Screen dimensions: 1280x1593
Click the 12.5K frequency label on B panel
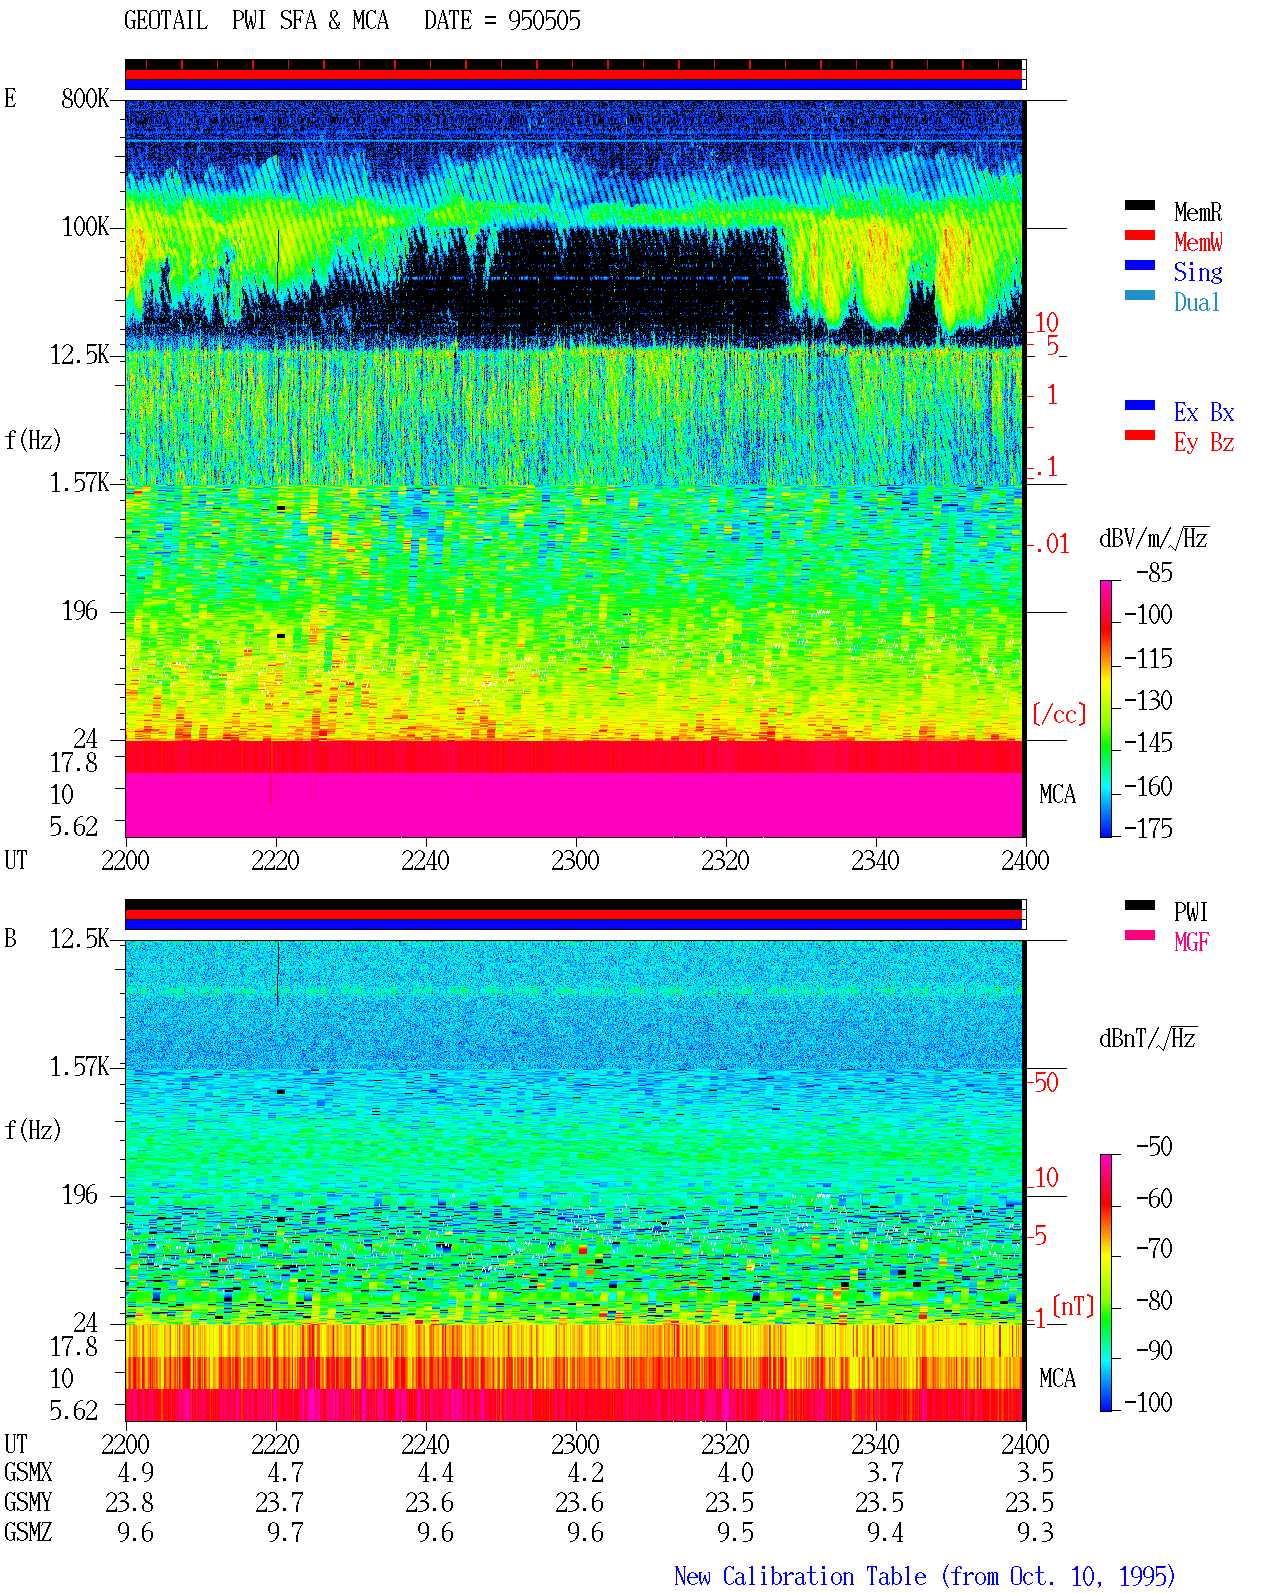[x=79, y=938]
